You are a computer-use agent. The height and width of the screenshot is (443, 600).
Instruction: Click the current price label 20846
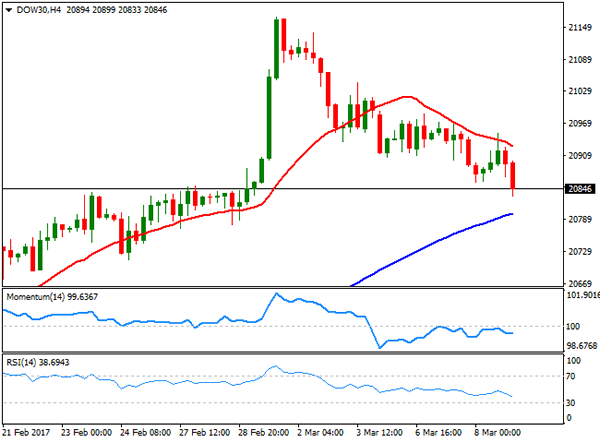580,189
